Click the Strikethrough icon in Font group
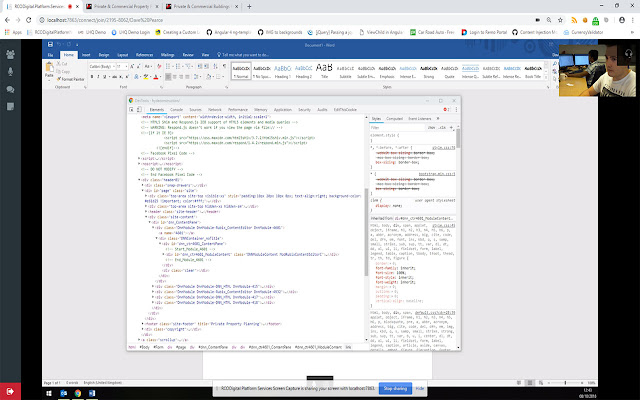 click(x=114, y=77)
